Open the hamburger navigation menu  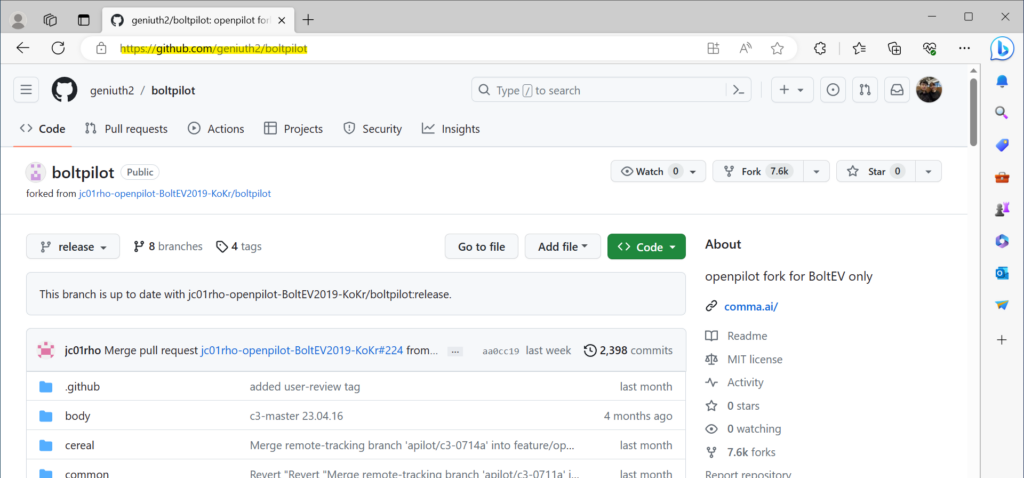coord(26,90)
